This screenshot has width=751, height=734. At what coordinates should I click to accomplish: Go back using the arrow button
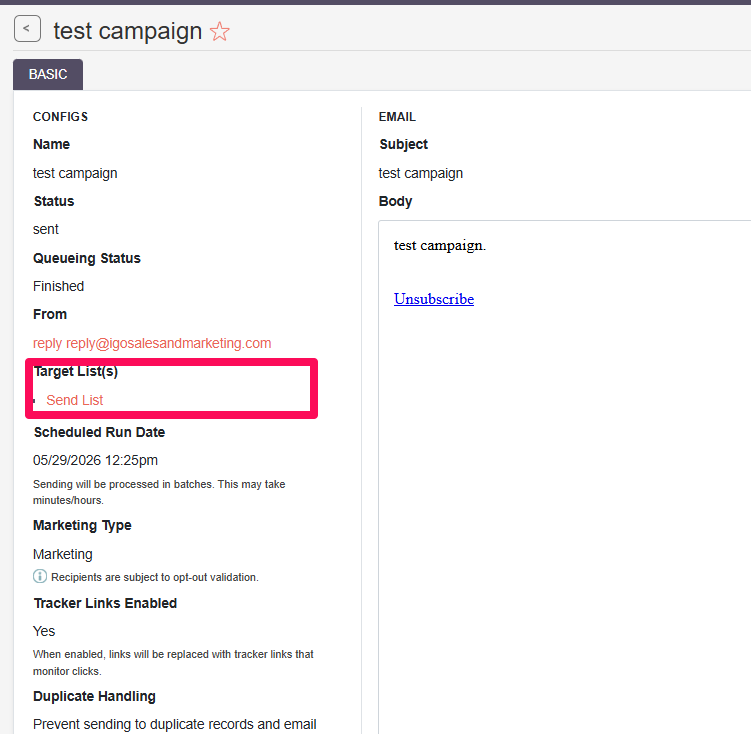pyautogui.click(x=27, y=29)
